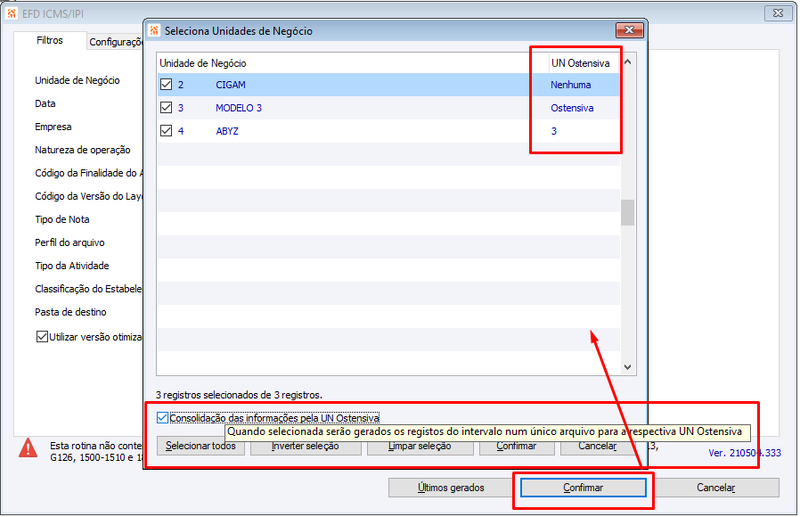
Task: Click the Natureza de operação label
Action: (83, 150)
